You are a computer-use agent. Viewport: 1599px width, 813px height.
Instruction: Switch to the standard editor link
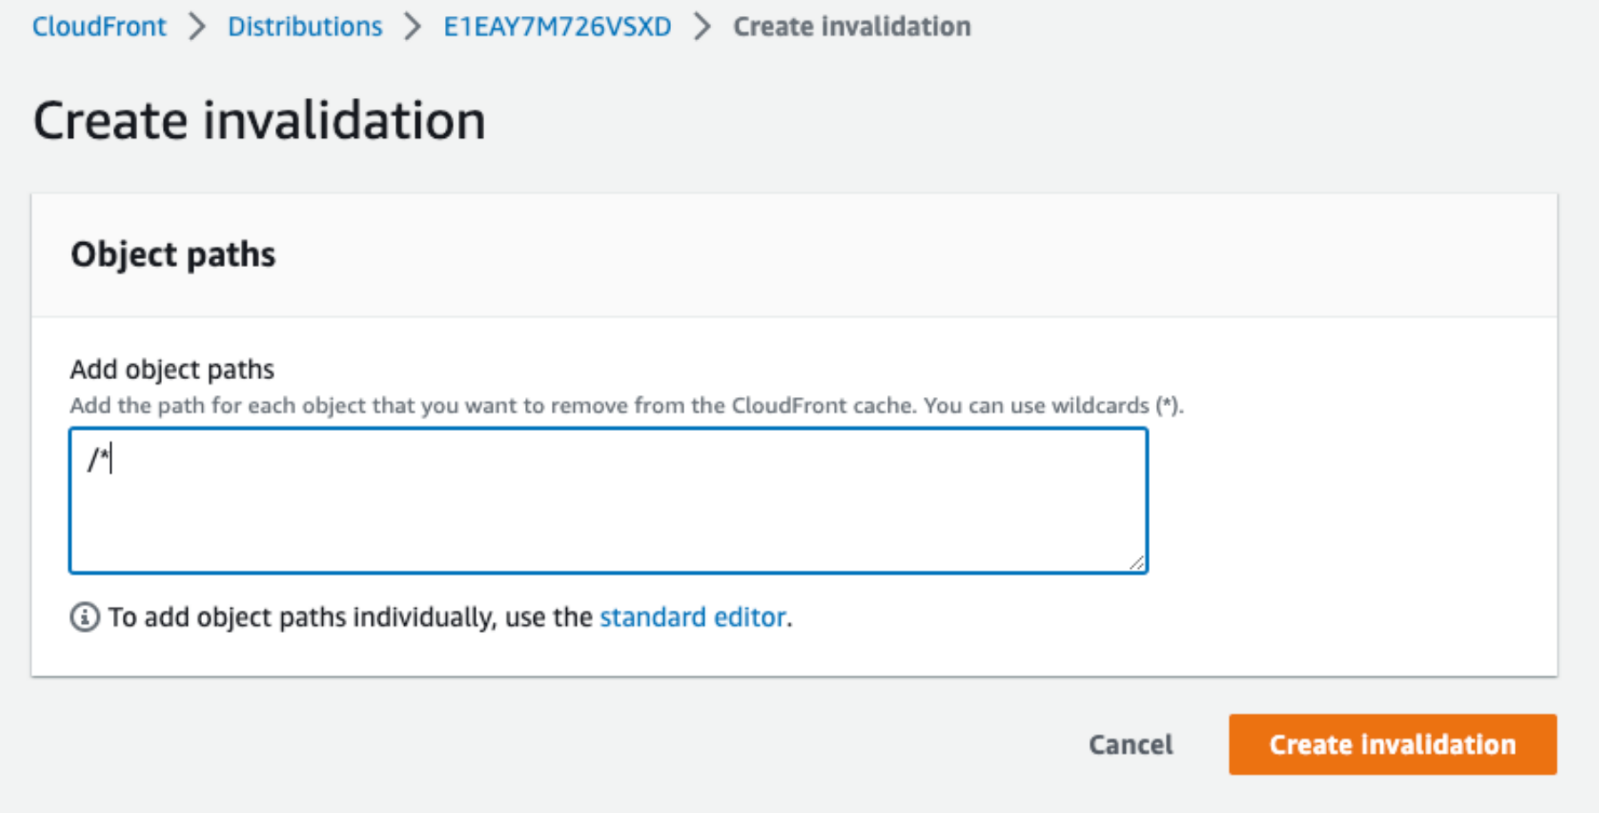coord(692,618)
